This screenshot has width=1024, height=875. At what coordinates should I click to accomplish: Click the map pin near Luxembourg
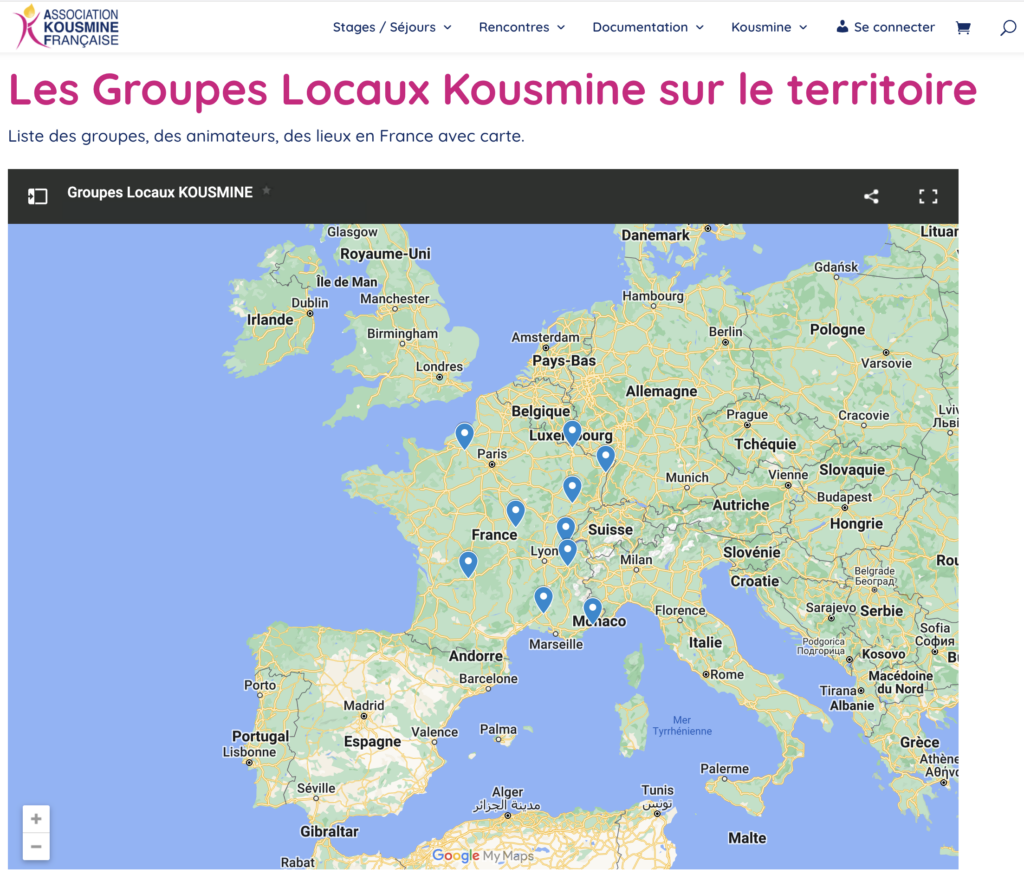tap(572, 433)
